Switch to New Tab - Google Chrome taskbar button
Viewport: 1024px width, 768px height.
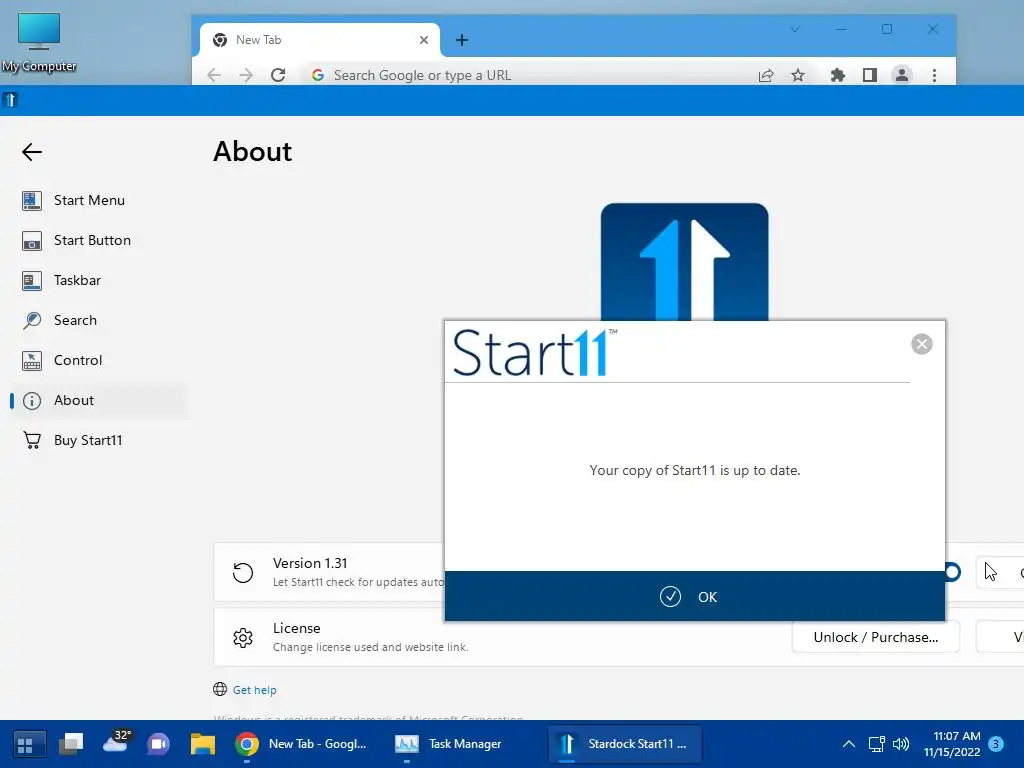pos(302,744)
